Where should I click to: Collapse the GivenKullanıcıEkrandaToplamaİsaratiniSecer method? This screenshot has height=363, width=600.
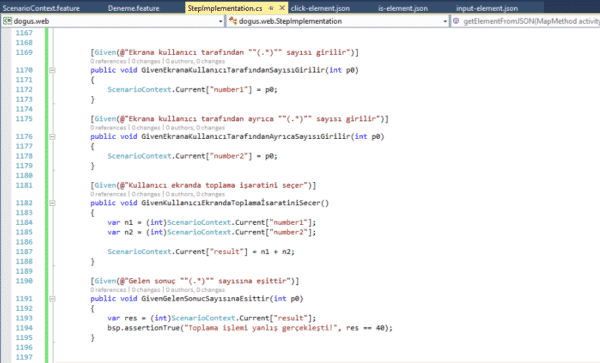[52, 203]
